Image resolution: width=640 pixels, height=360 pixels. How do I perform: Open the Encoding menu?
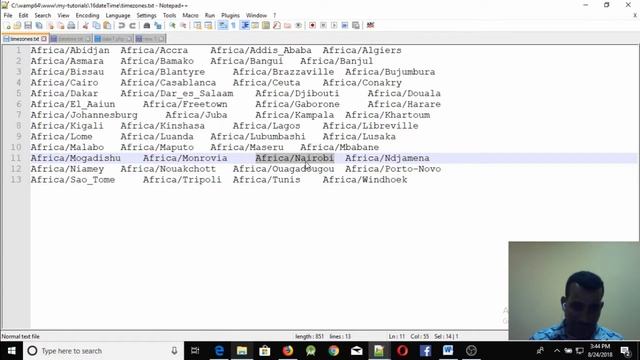pos(87,16)
